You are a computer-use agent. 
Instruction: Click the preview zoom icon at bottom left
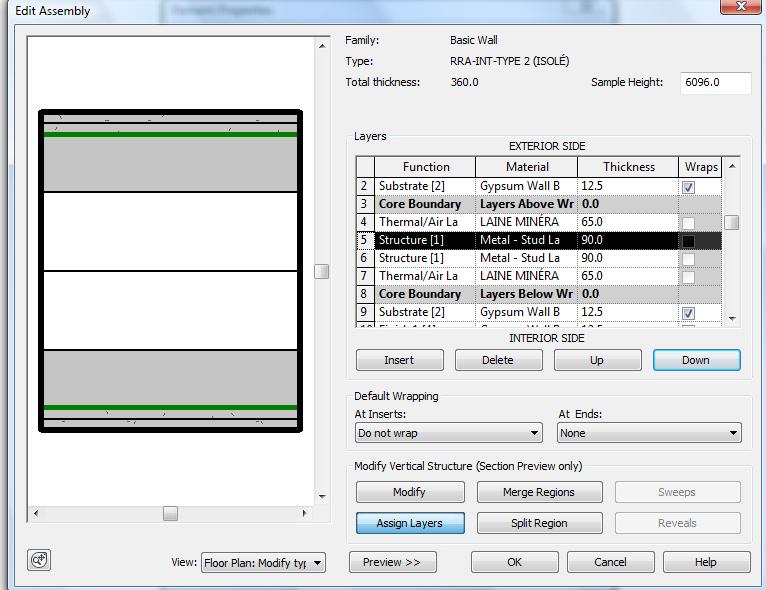pyautogui.click(x=39, y=560)
